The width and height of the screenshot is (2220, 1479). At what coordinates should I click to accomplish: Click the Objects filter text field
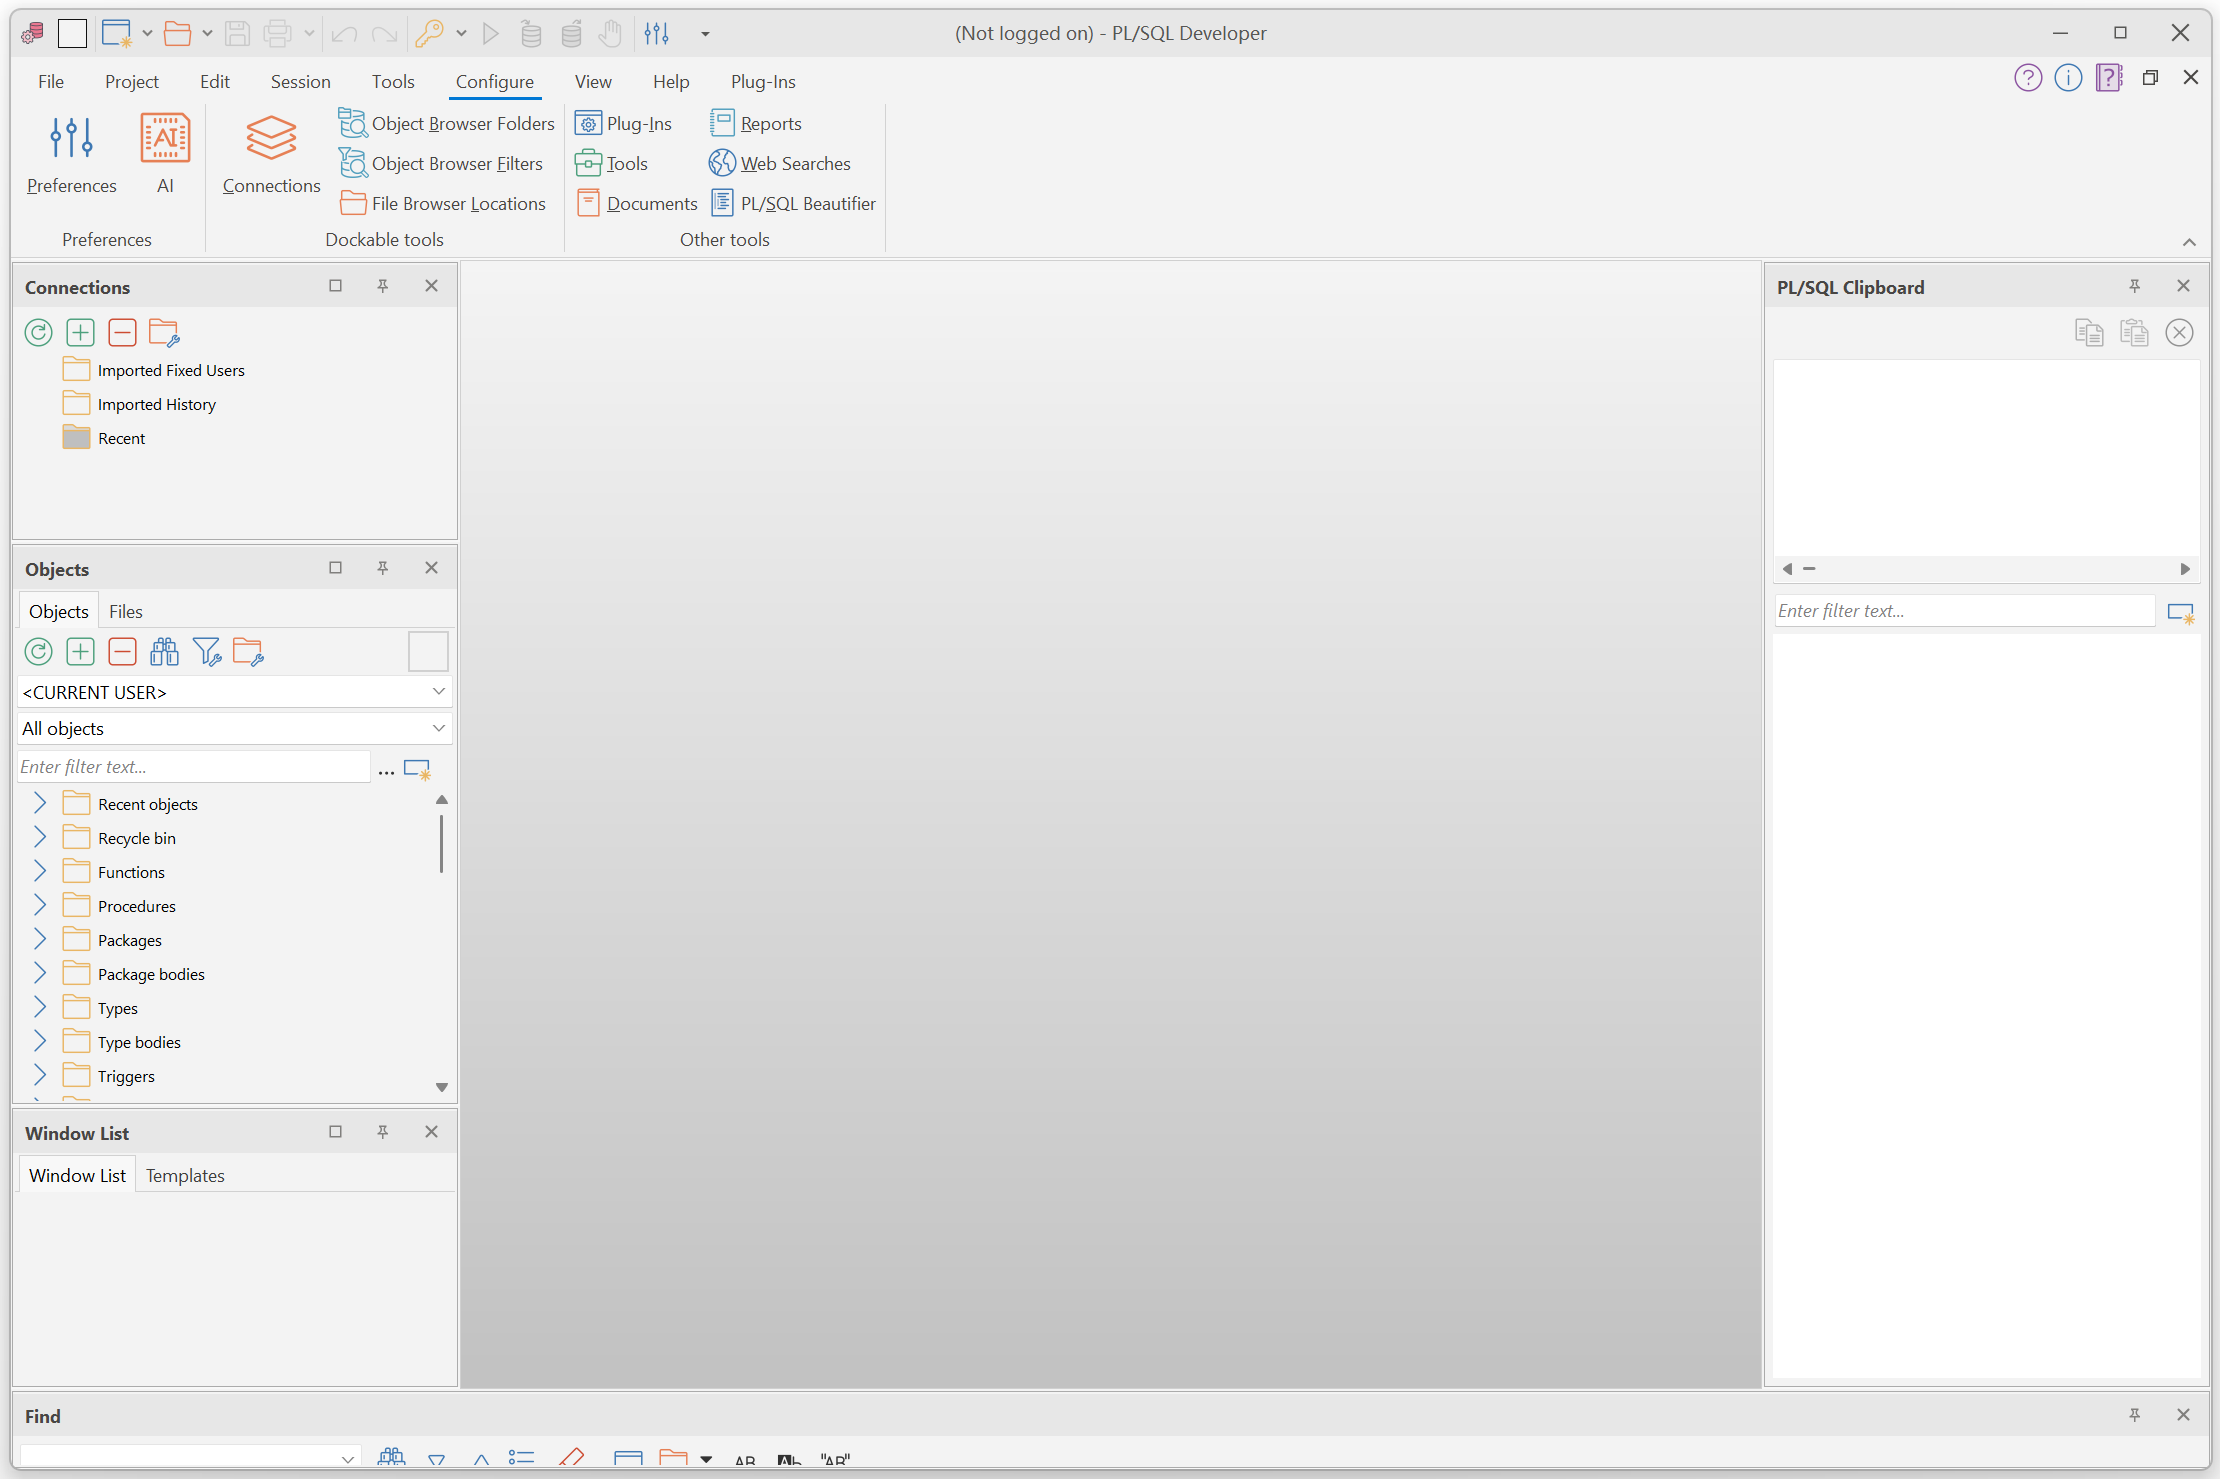(x=193, y=767)
